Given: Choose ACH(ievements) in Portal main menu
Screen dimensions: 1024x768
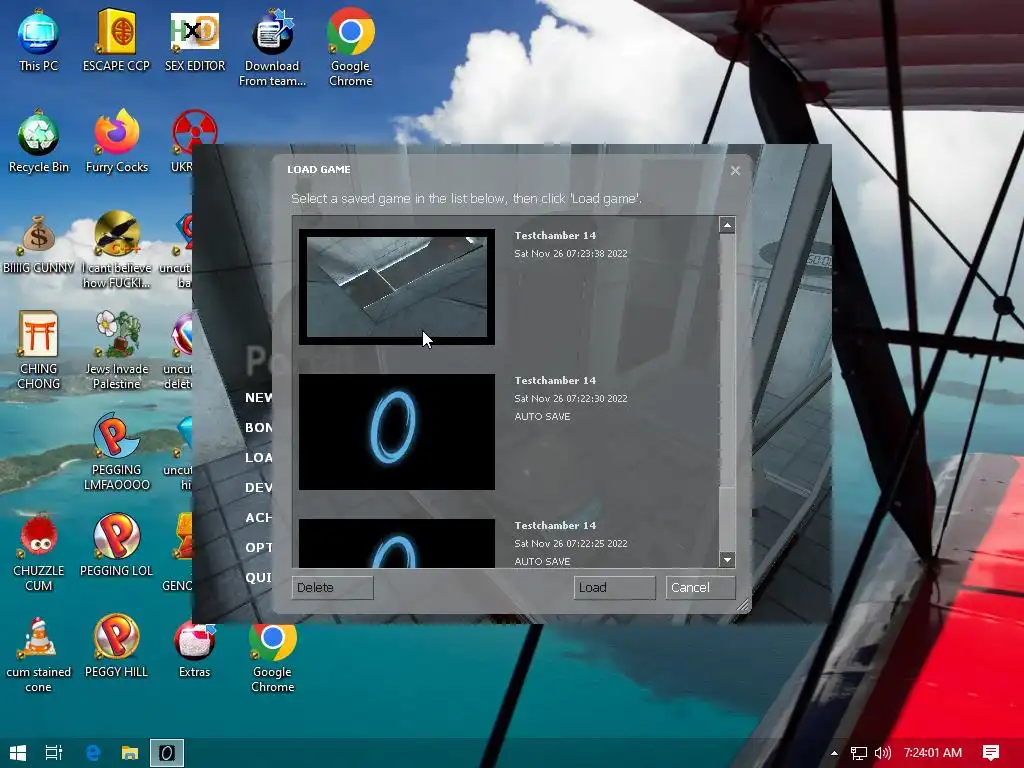Looking at the screenshot, I should (259, 518).
